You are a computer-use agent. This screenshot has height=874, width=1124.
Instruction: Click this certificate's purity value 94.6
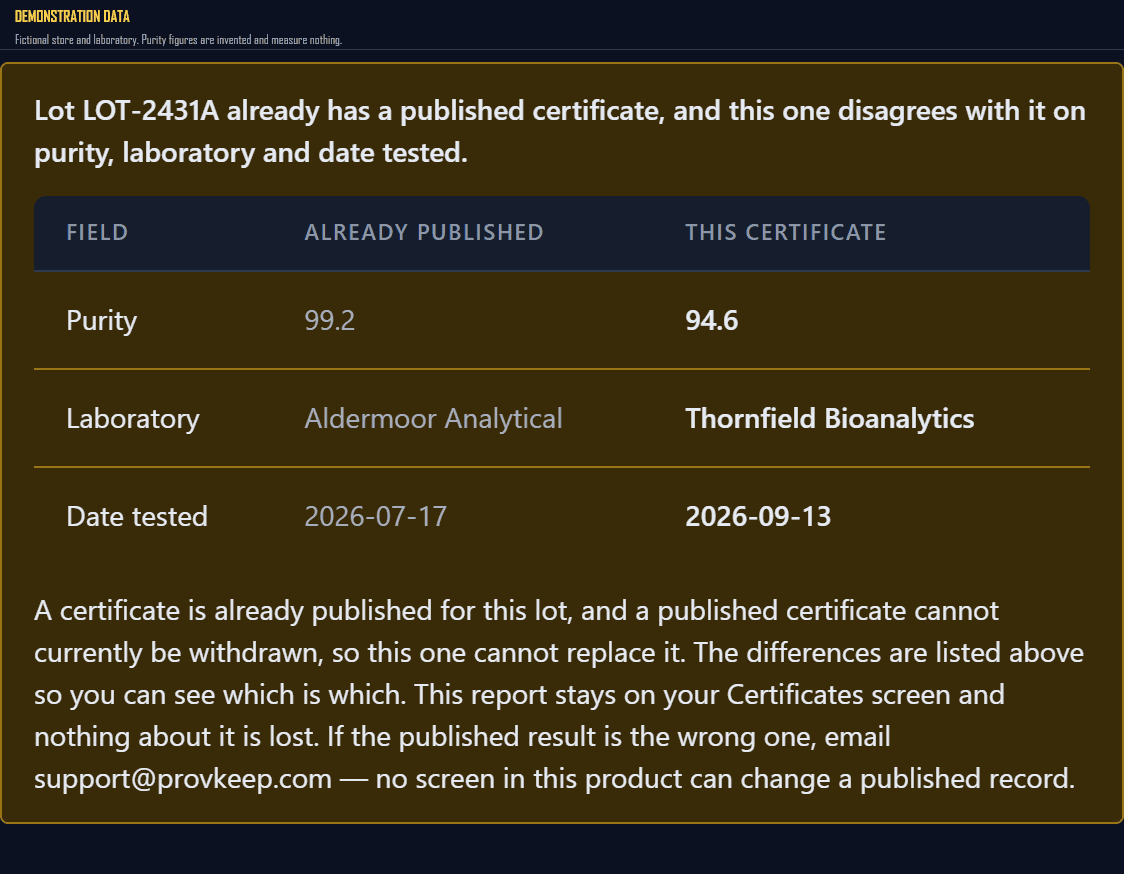click(711, 320)
